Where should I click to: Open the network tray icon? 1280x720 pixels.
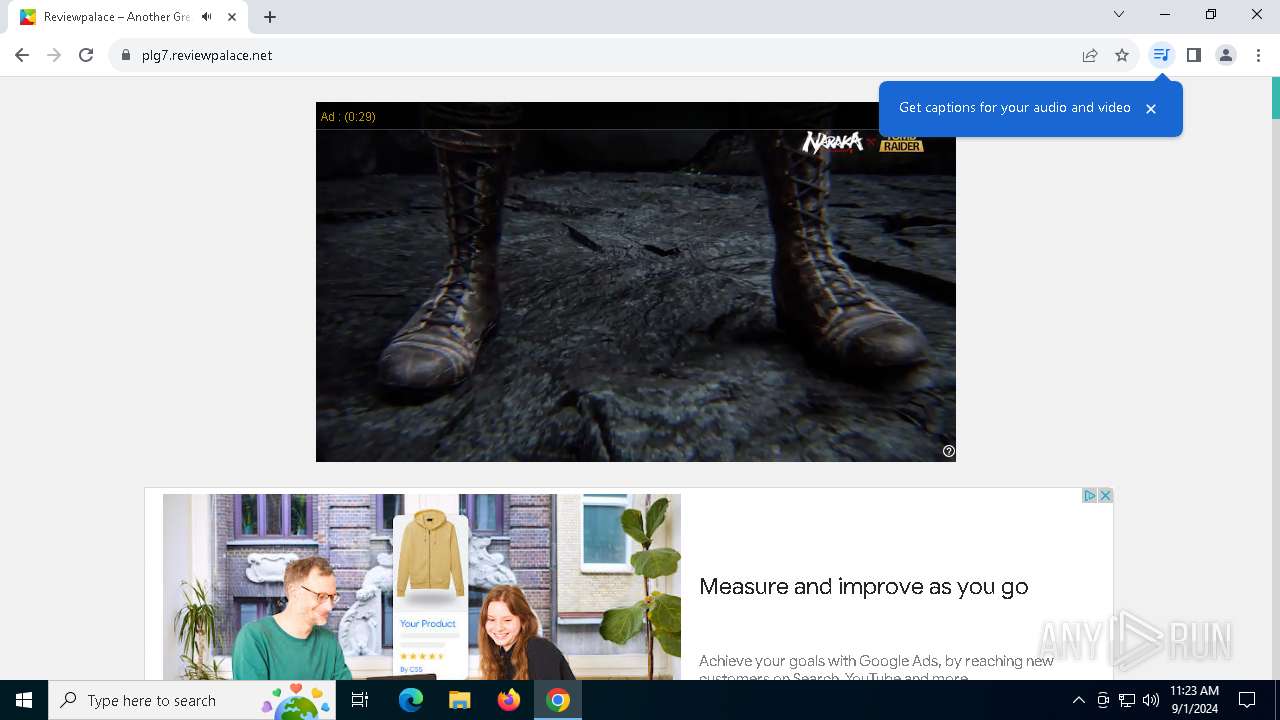(x=1127, y=700)
